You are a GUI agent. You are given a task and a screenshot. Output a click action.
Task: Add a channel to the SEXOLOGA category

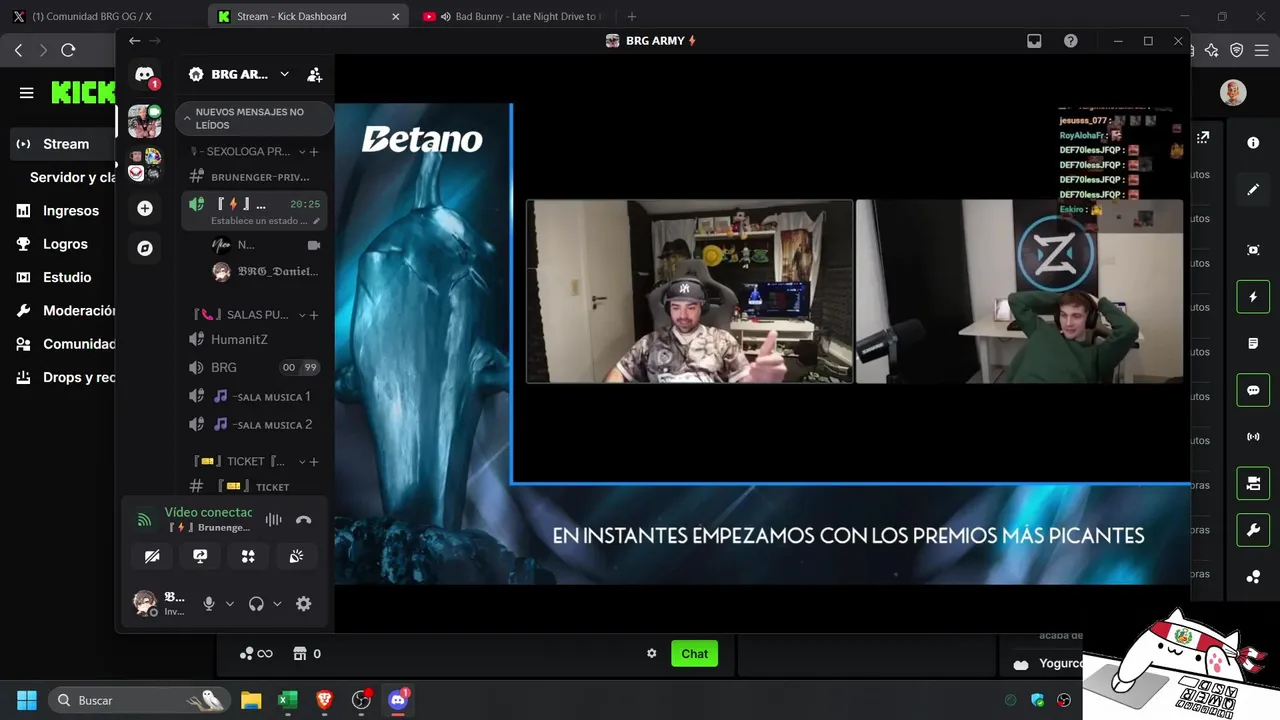(x=314, y=152)
